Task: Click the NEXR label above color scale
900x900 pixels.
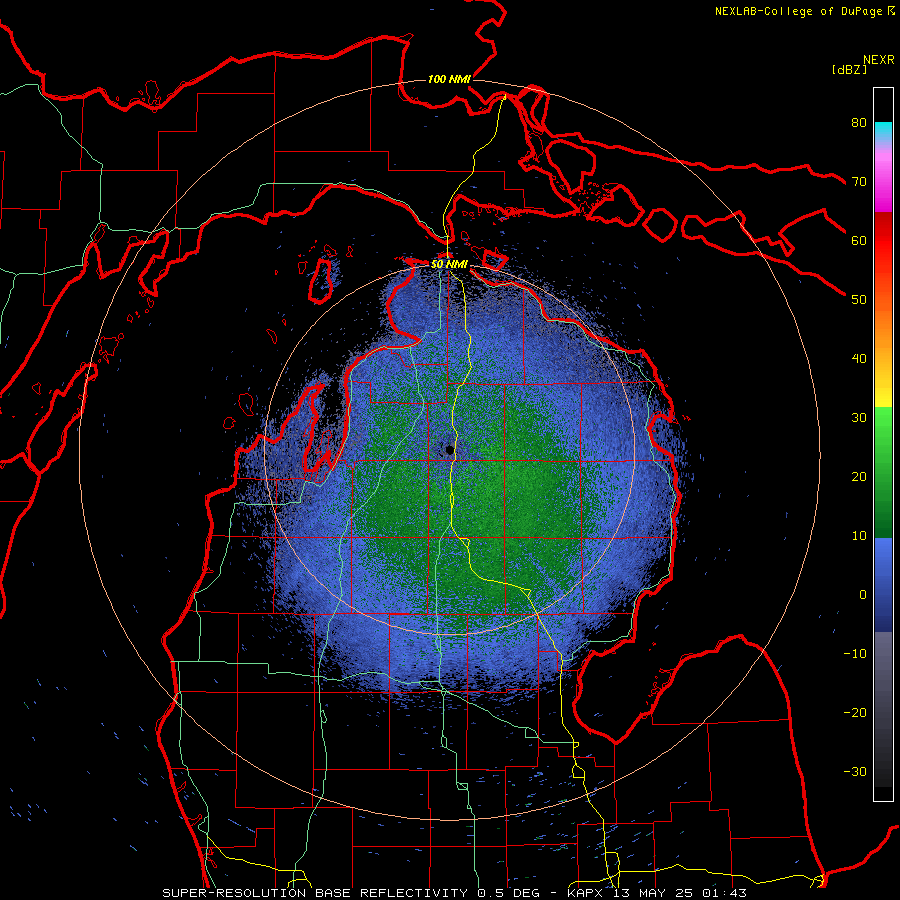Action: [879, 60]
